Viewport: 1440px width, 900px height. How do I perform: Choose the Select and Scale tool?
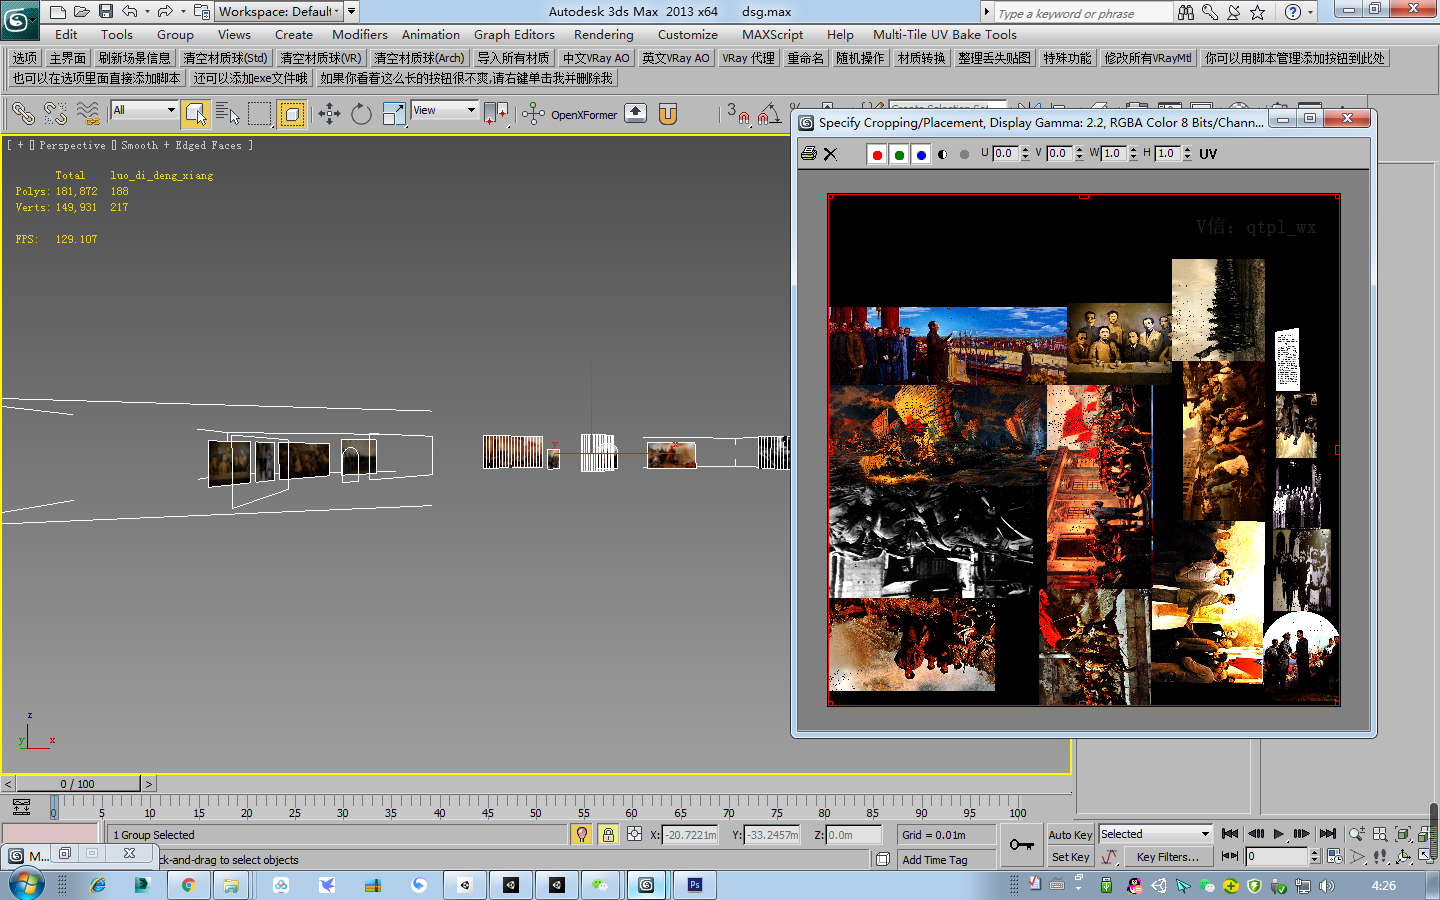394,114
